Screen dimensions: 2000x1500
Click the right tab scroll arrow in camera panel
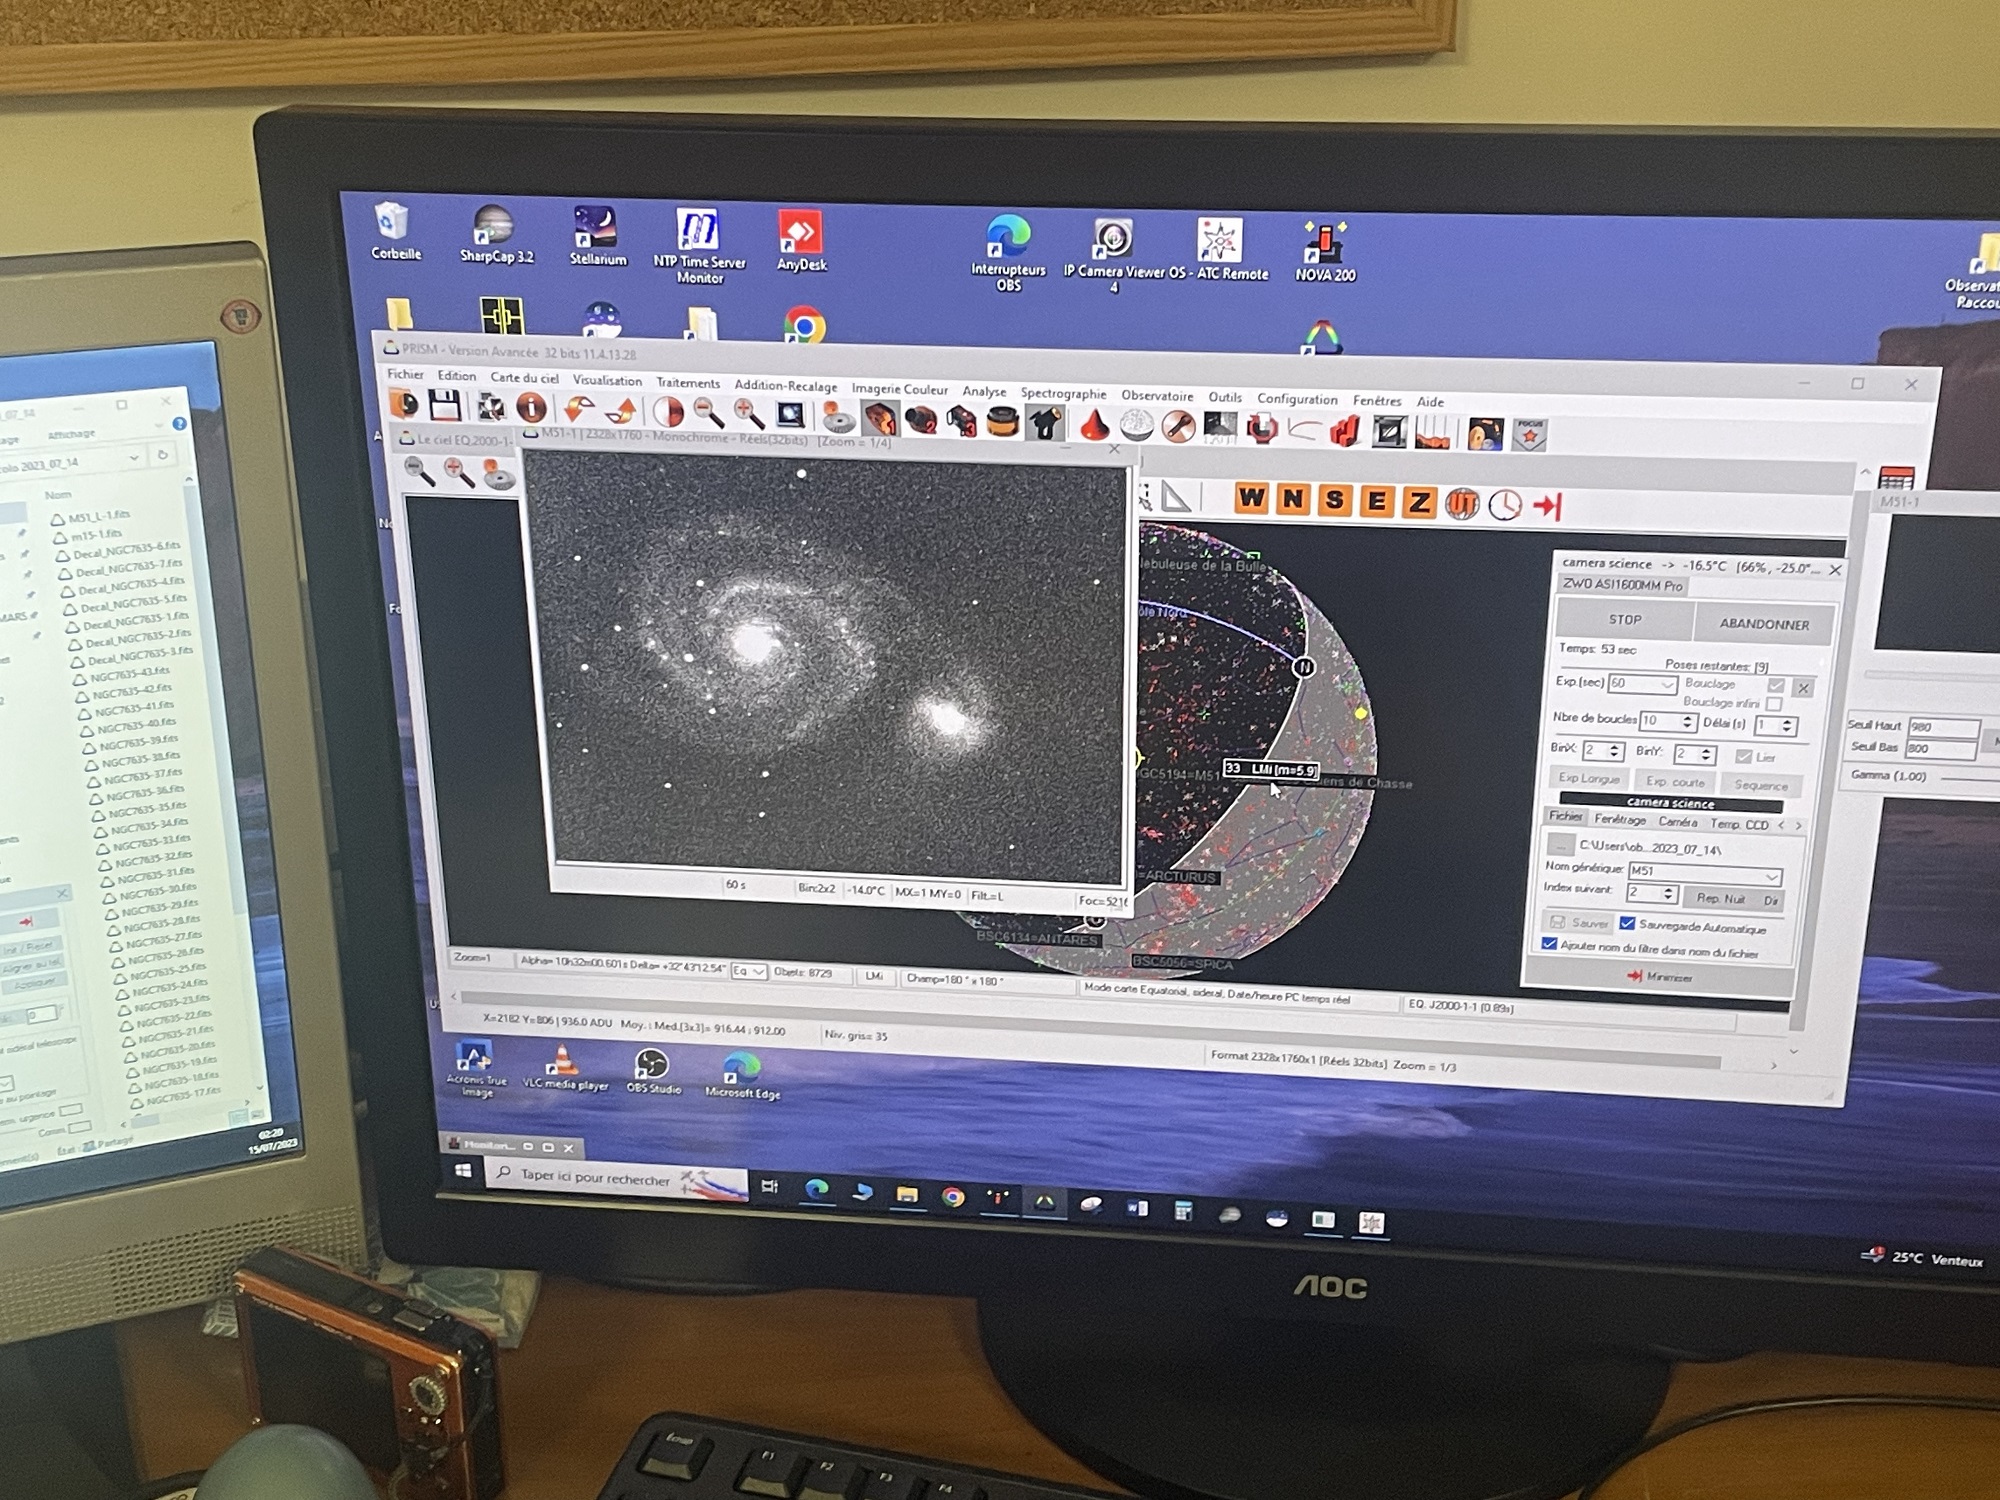(1798, 826)
